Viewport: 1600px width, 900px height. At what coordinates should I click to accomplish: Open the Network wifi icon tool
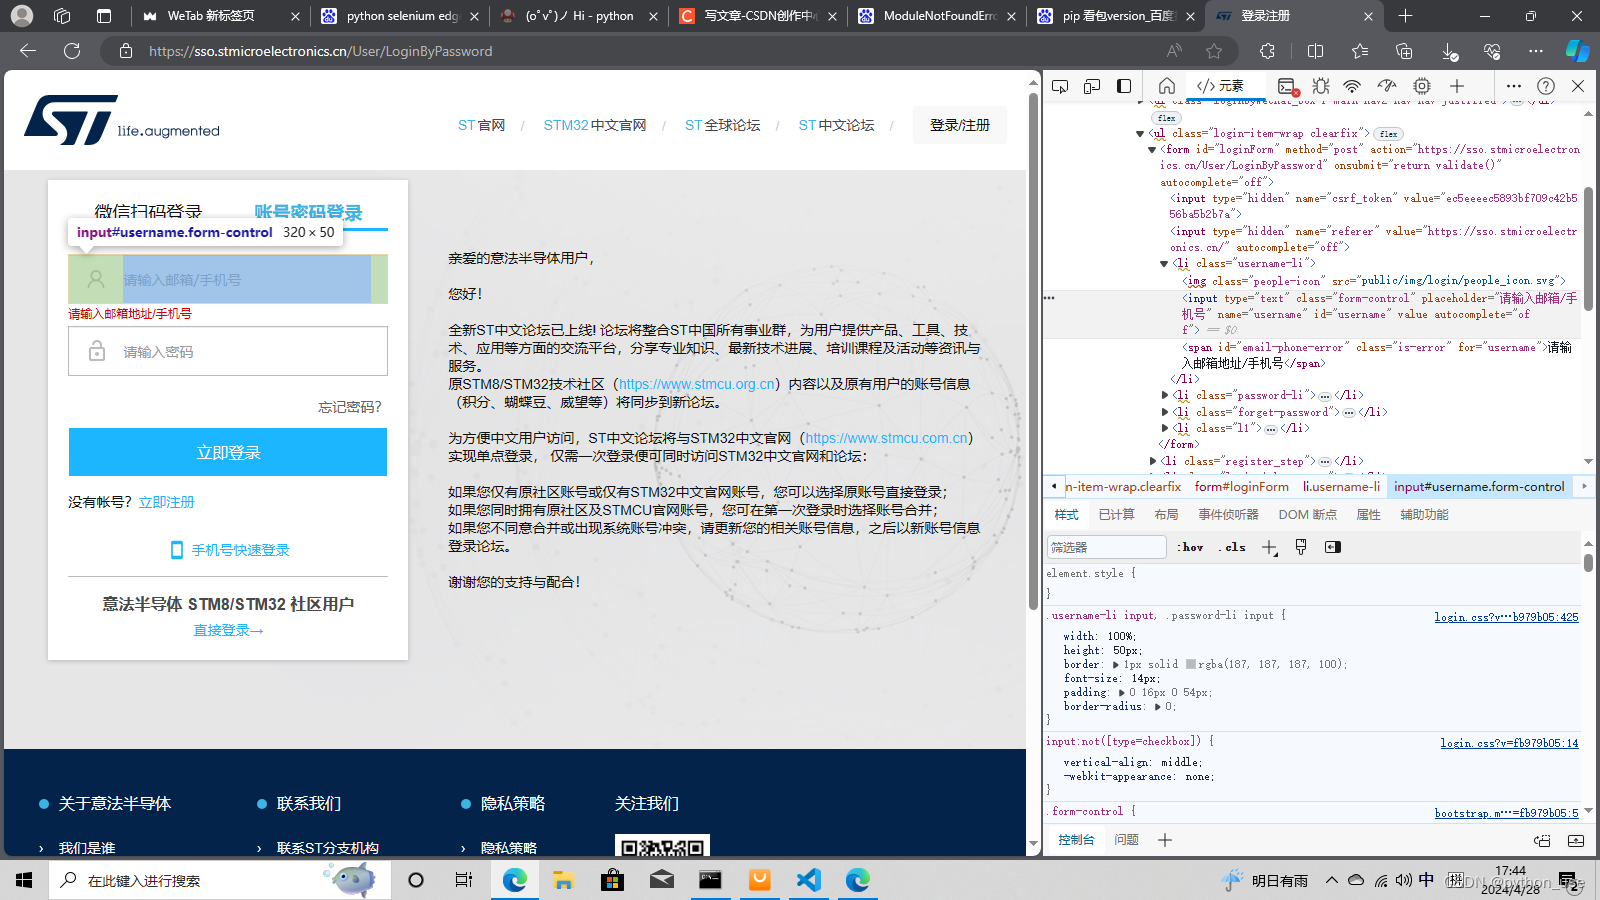pyautogui.click(x=1352, y=86)
